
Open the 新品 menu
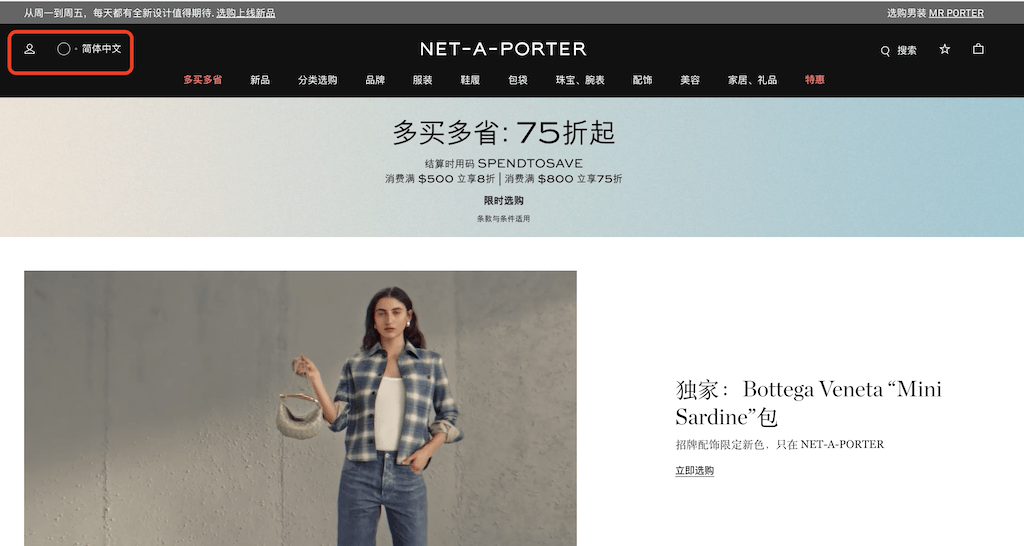click(260, 80)
